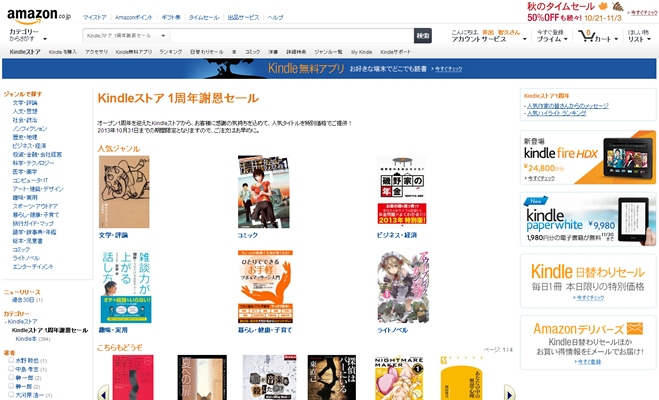Click the ライトノベル featured genre cover
This screenshot has width=659, height=400.
pyautogui.click(x=403, y=287)
